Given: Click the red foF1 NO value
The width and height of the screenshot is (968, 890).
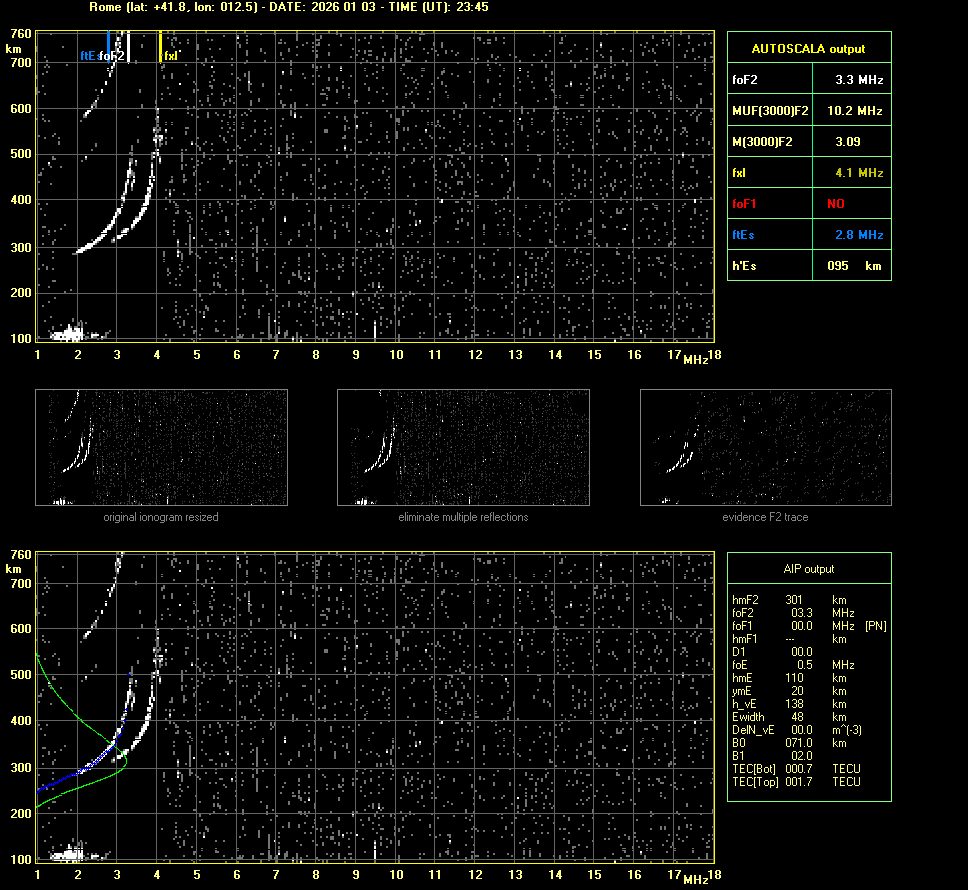Looking at the screenshot, I should pos(835,204).
